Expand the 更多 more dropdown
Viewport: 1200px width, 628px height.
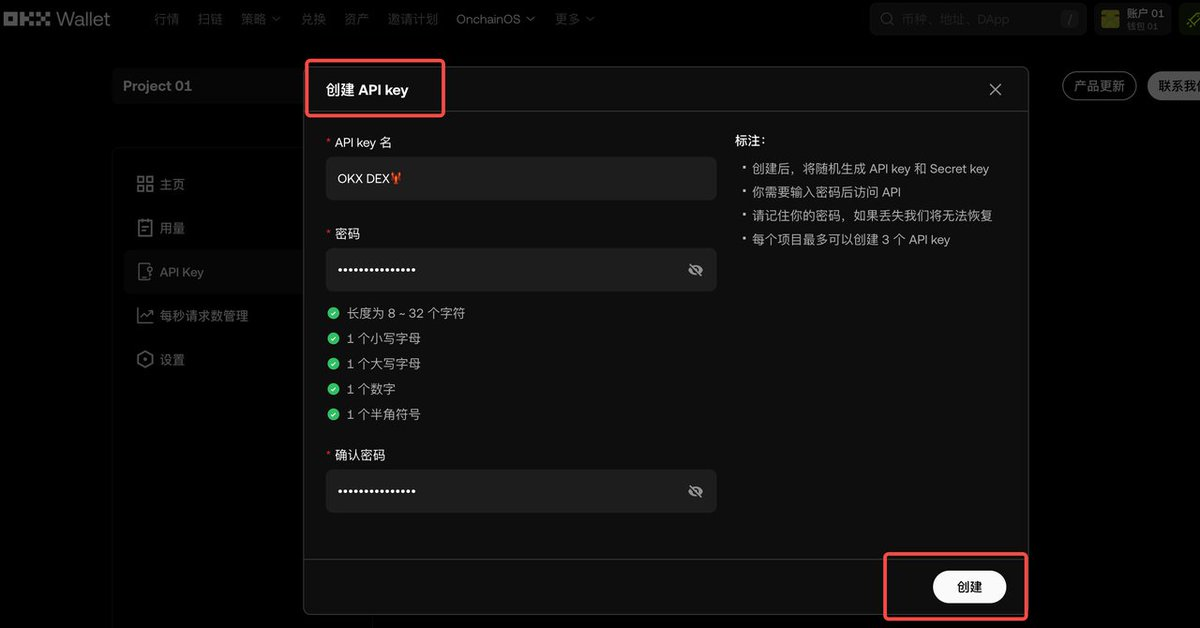574,18
